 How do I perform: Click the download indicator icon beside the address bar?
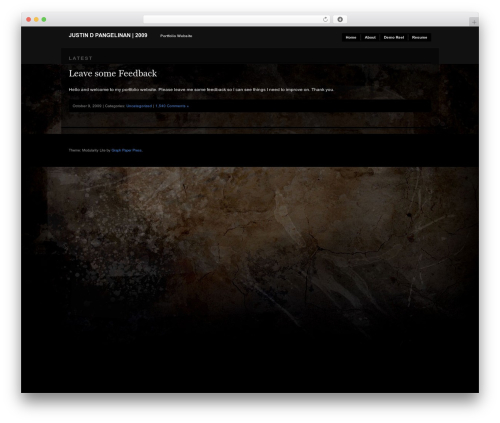340,19
